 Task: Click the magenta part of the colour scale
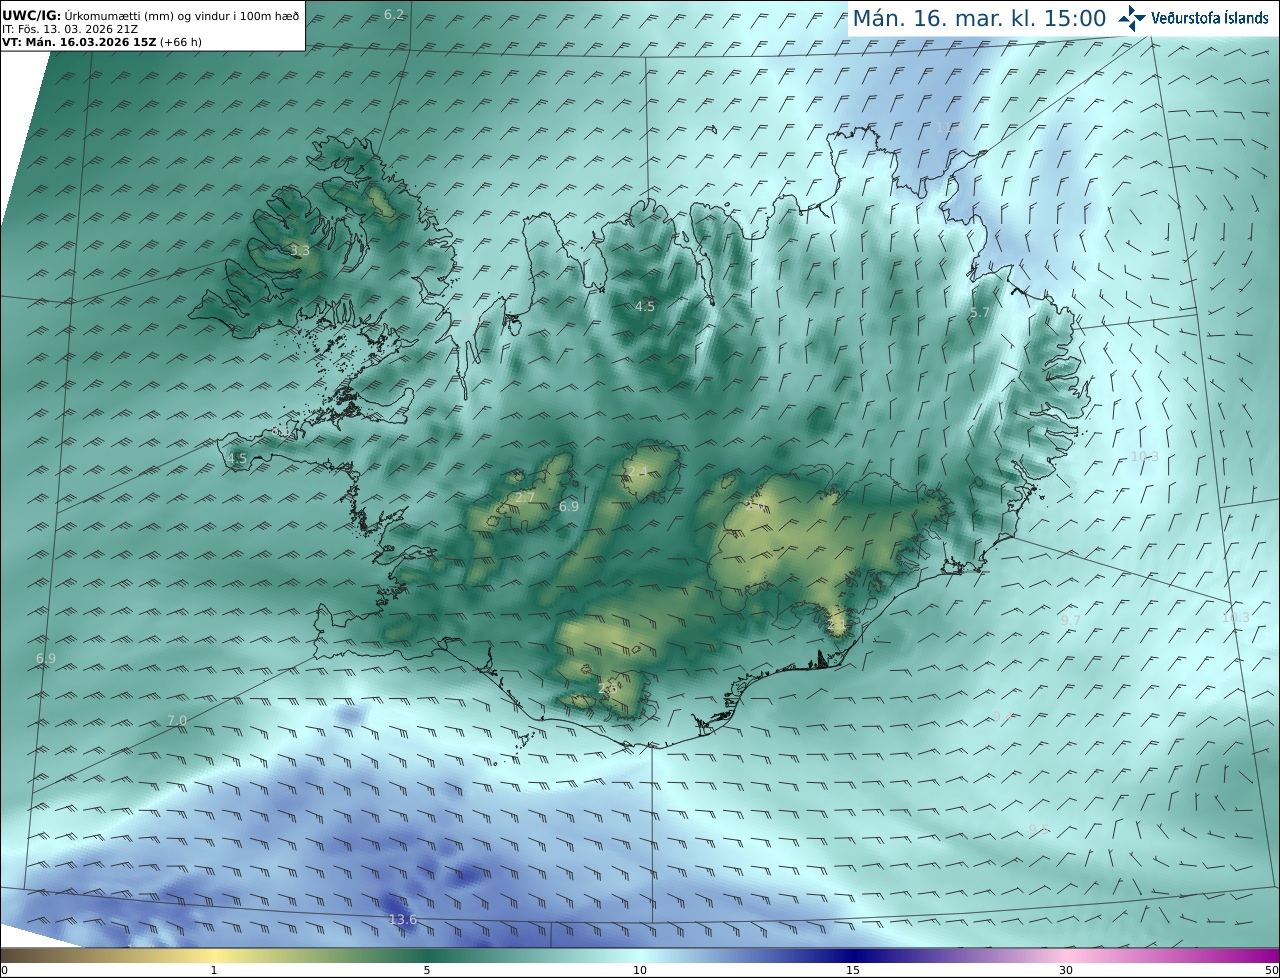click(1250, 956)
